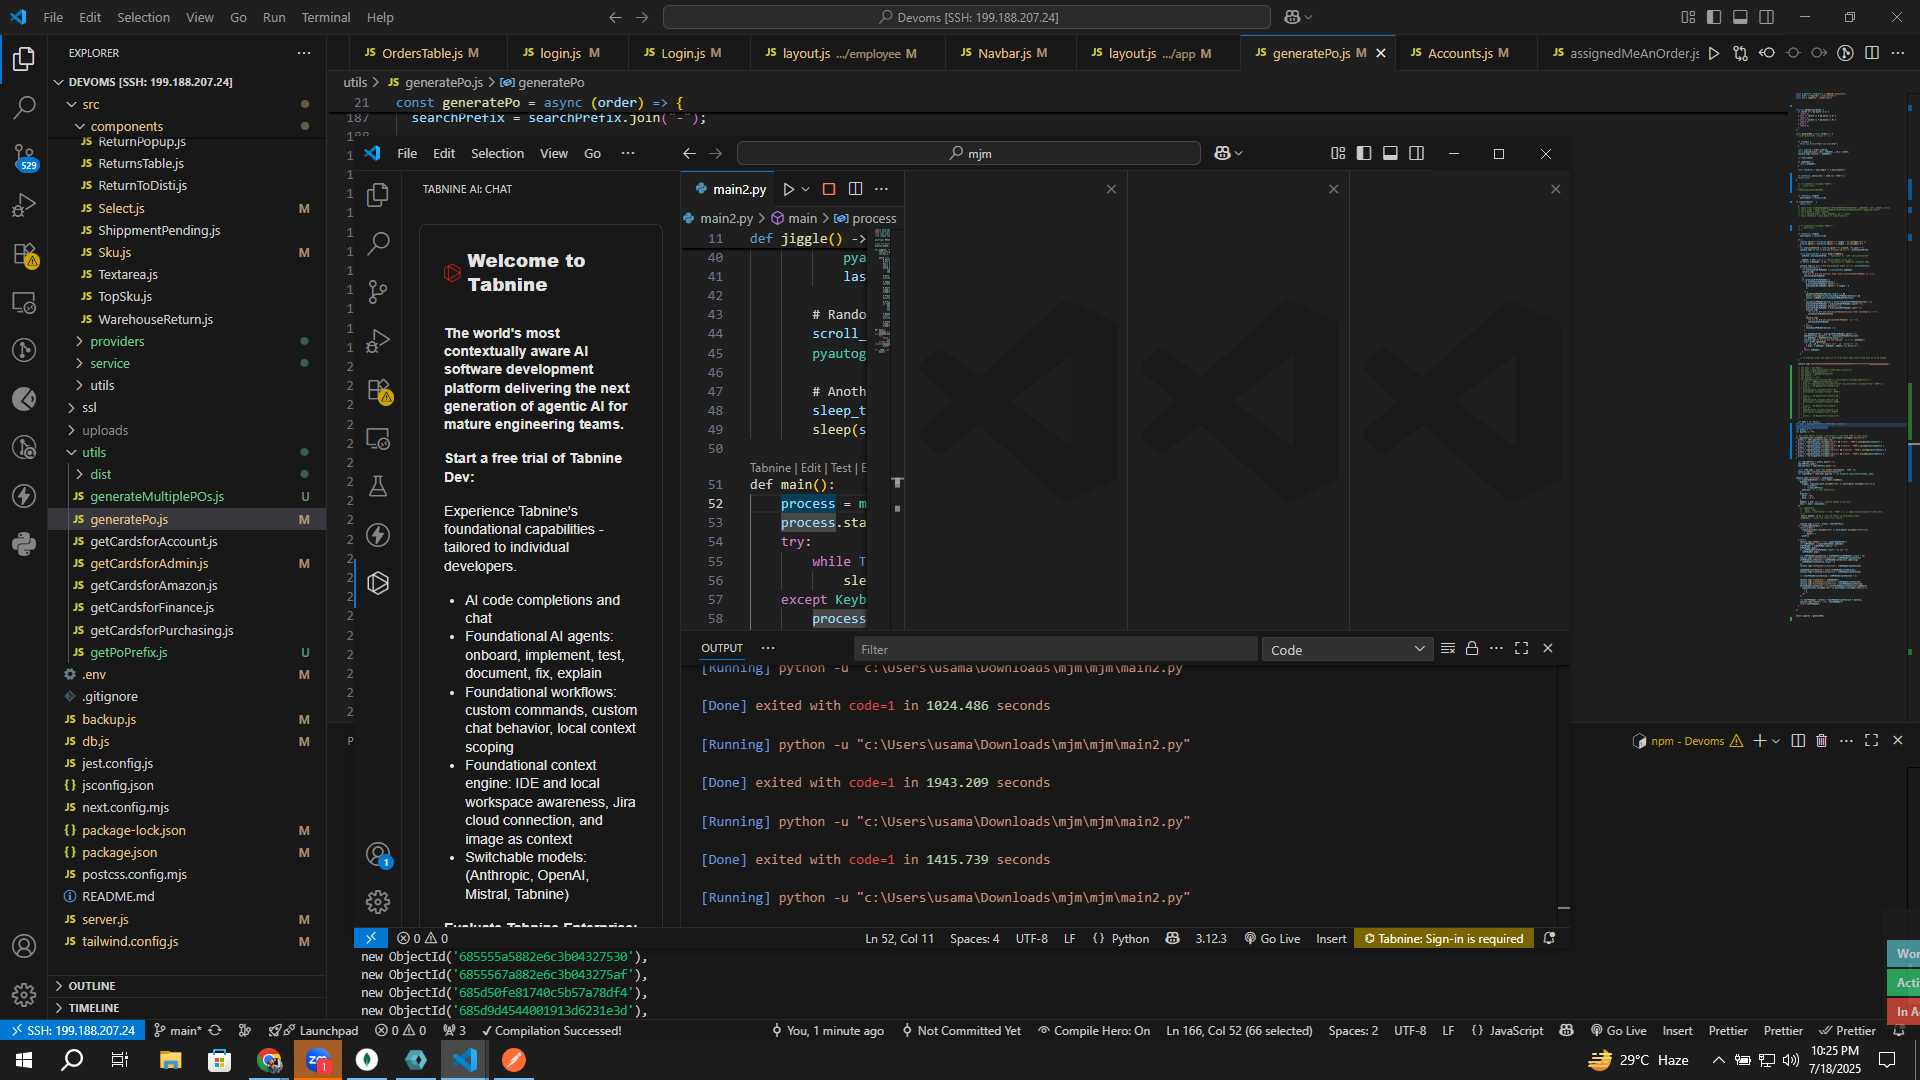Open Manage gear in the Devoms activity bar

coord(24,995)
